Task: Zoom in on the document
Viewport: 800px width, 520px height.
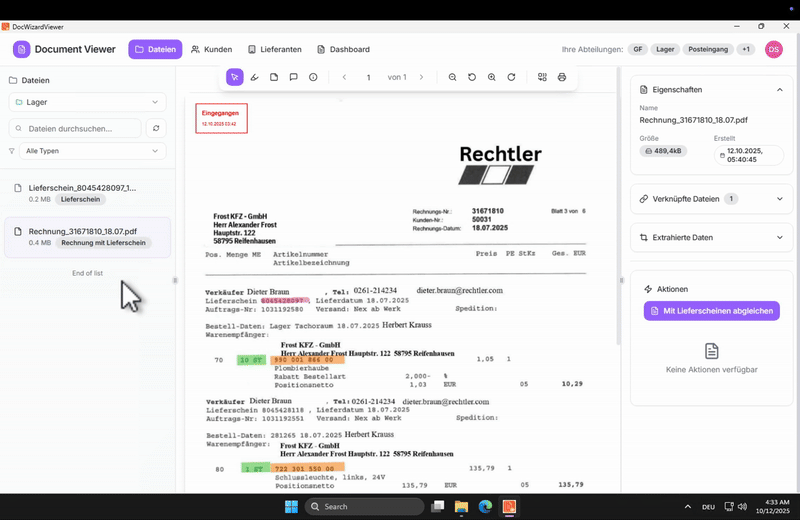Action: [492, 77]
